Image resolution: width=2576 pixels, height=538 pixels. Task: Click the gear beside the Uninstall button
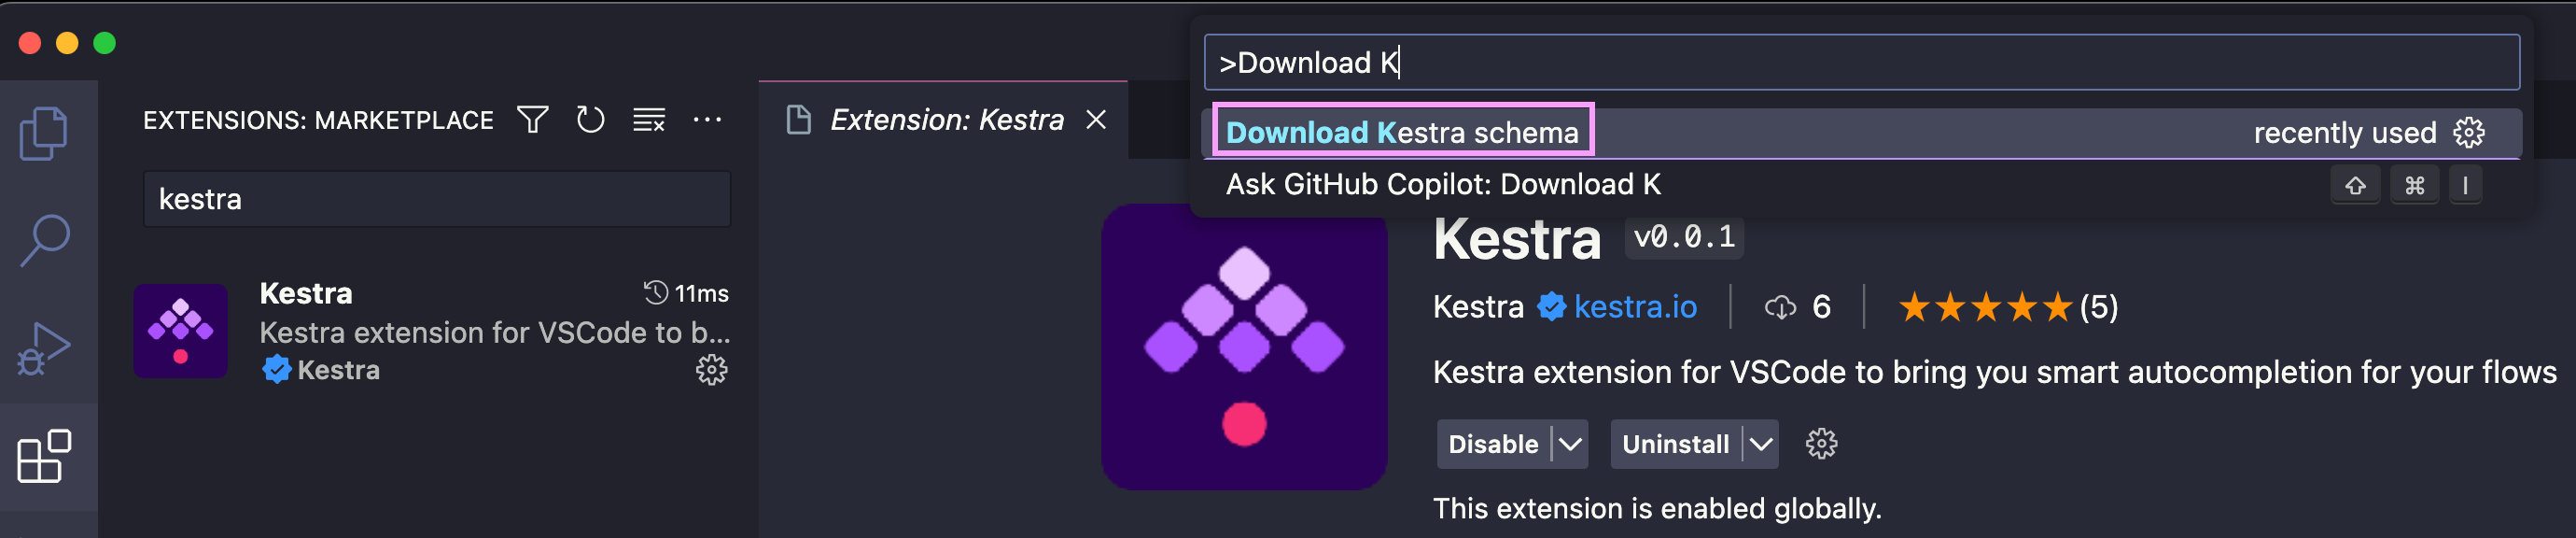click(1821, 444)
